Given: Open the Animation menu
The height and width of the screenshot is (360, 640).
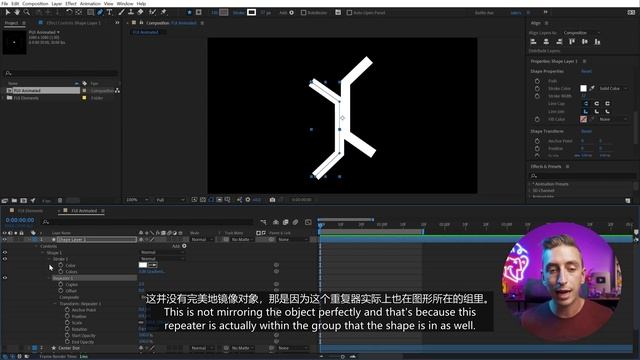Looking at the screenshot, I should click(90, 3).
